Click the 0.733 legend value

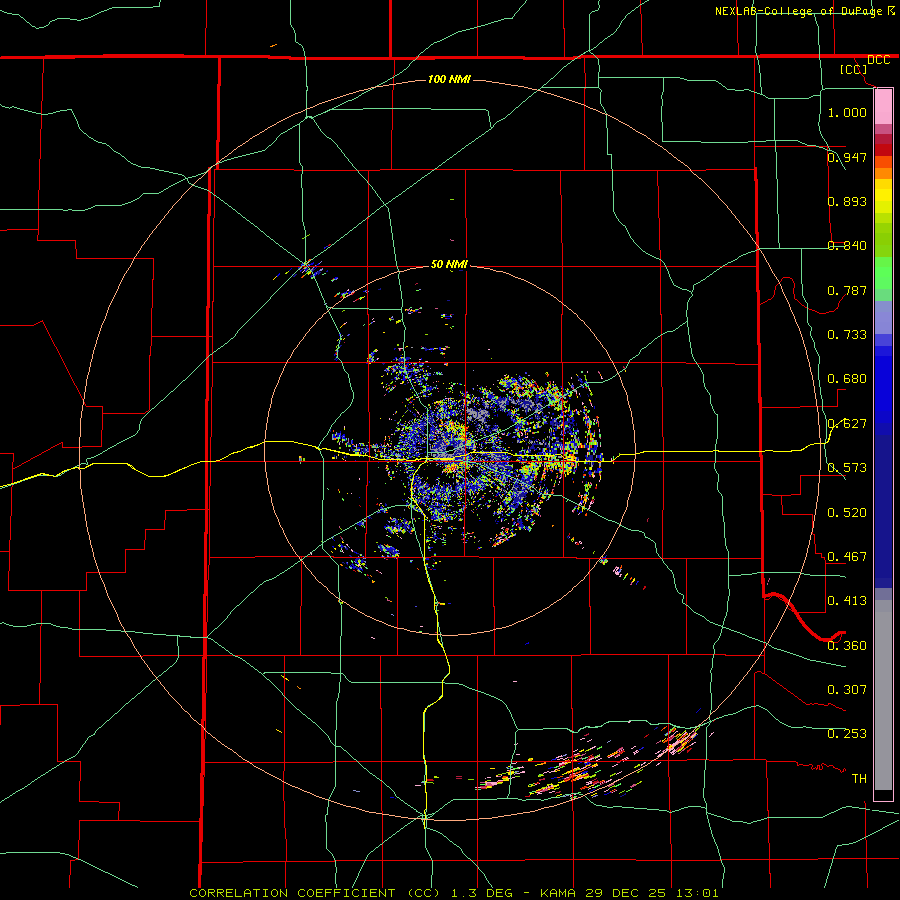[x=847, y=335]
